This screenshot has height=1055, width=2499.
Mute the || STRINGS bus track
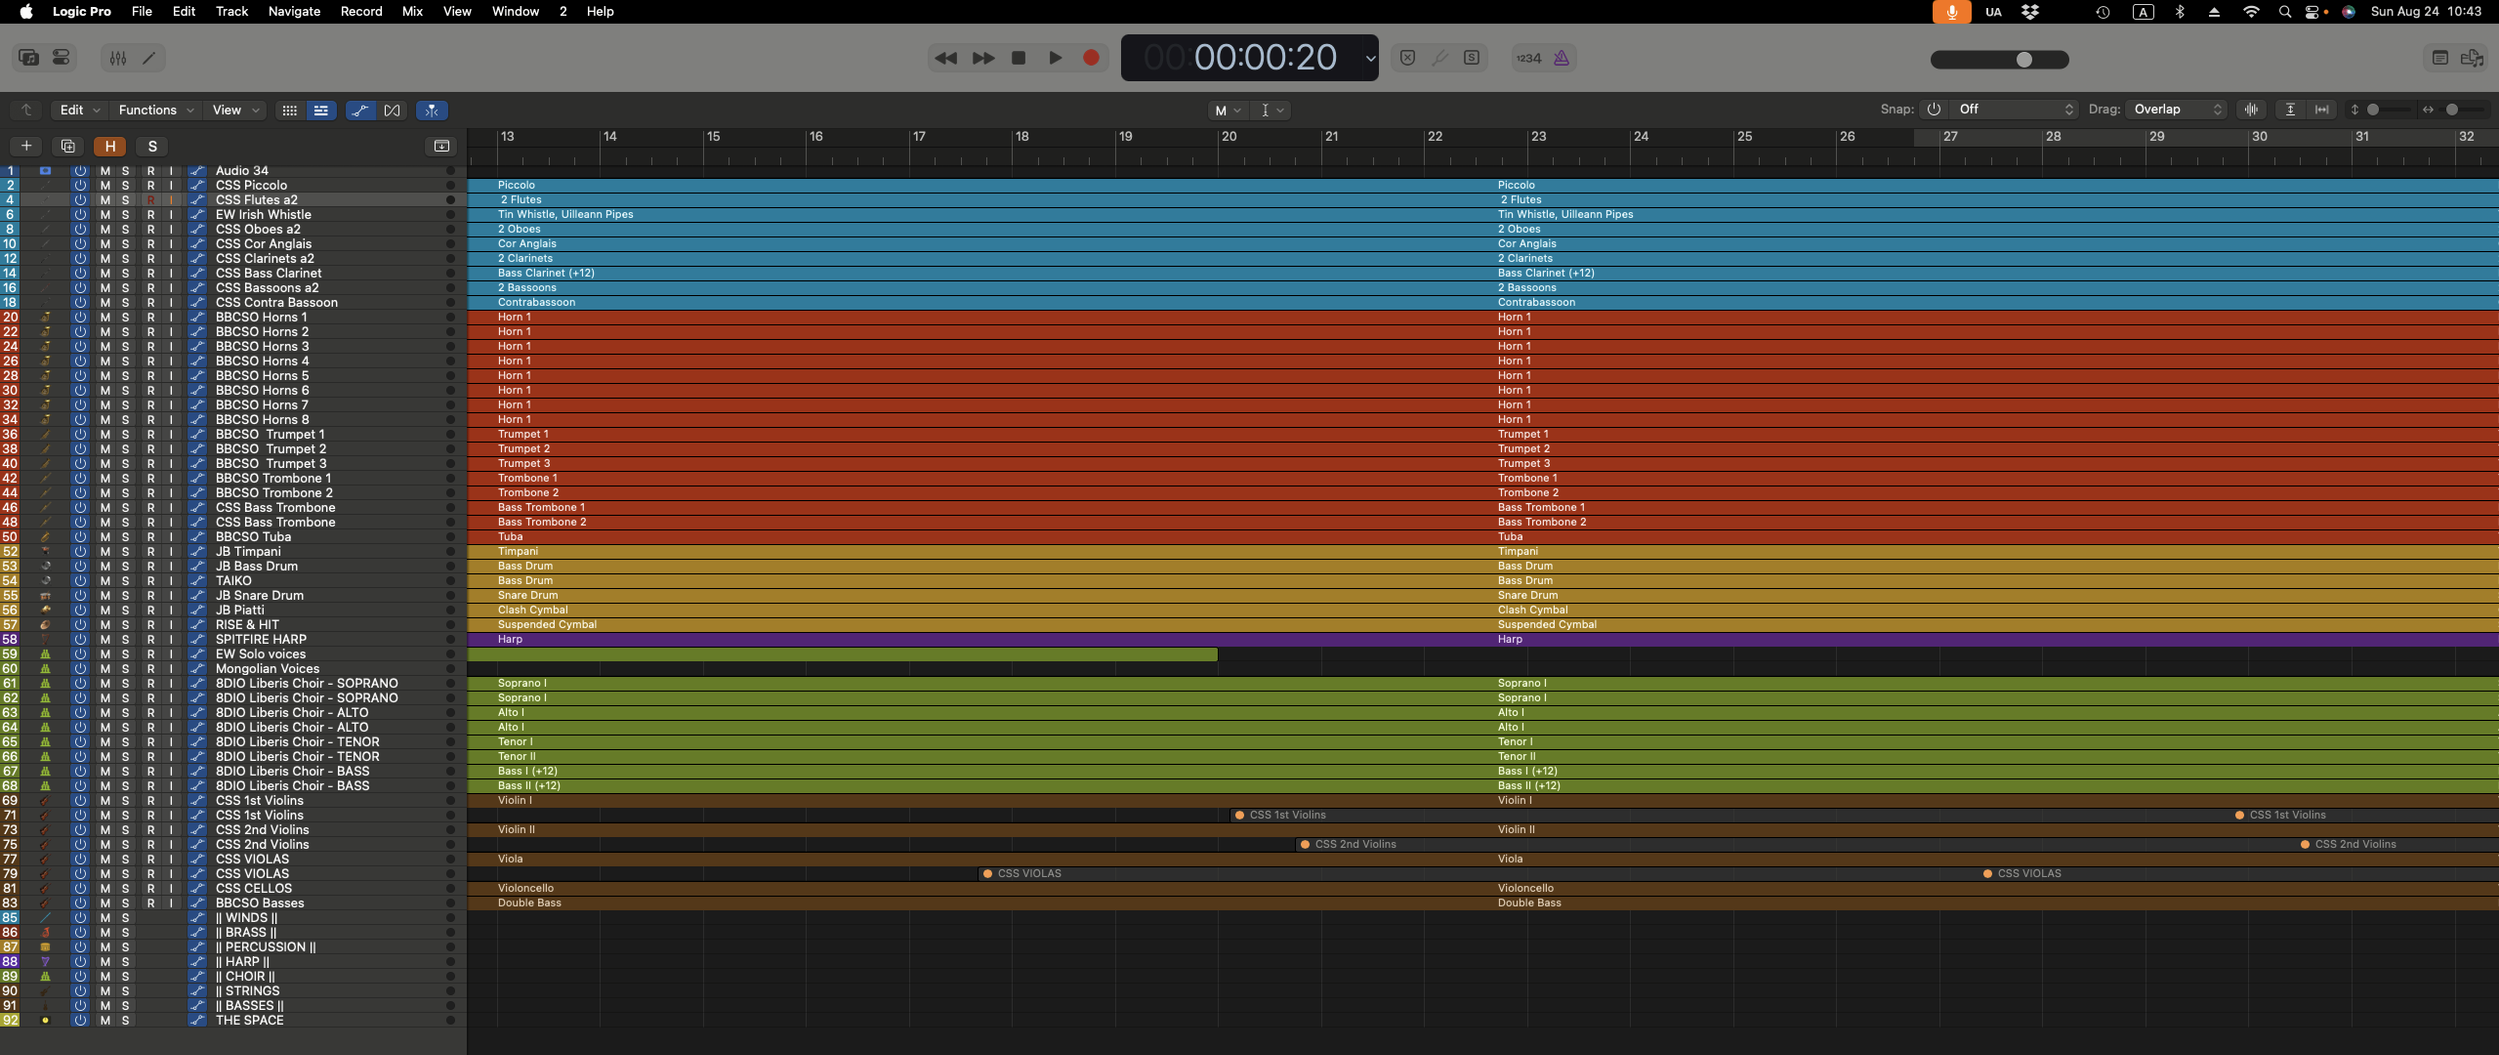[105, 991]
